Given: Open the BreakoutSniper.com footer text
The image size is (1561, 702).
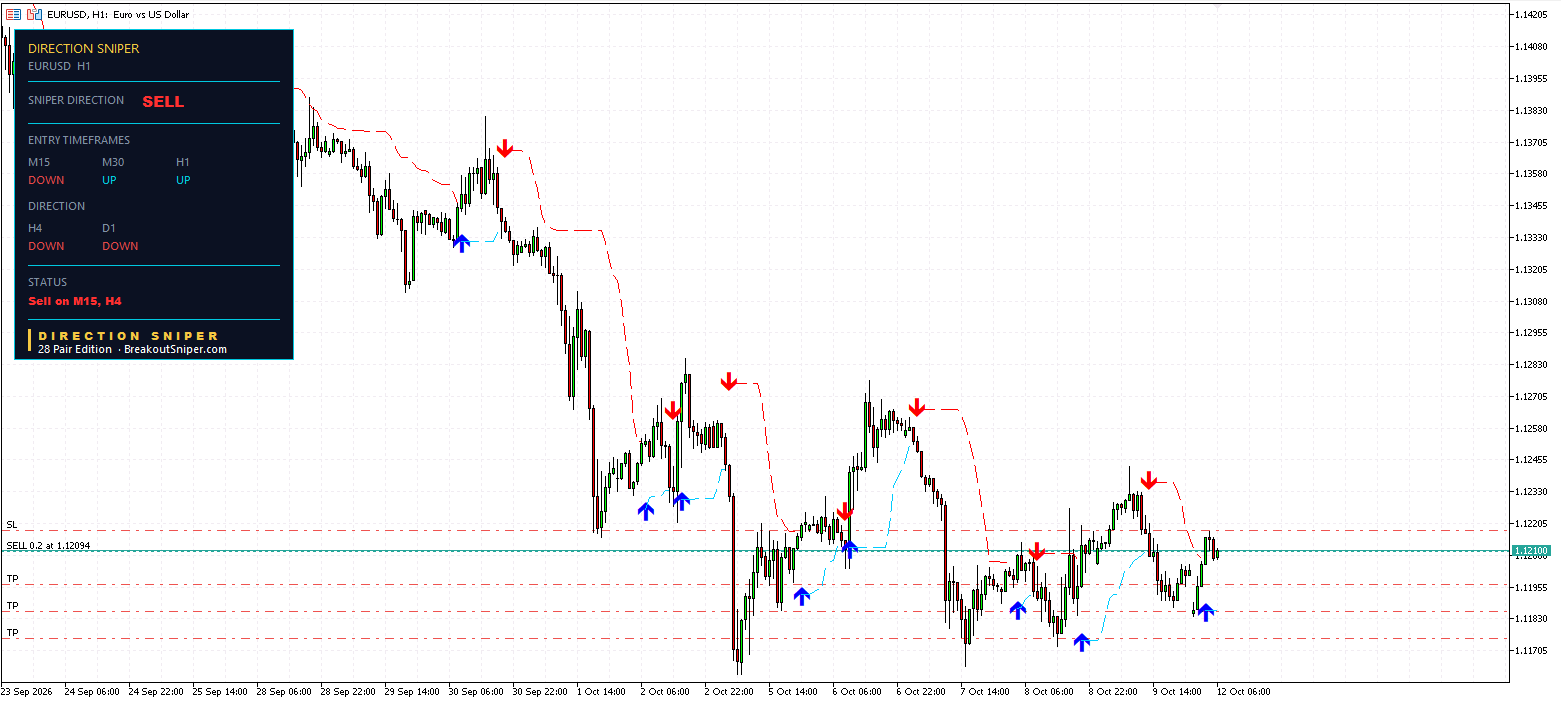Looking at the screenshot, I should click(x=175, y=350).
